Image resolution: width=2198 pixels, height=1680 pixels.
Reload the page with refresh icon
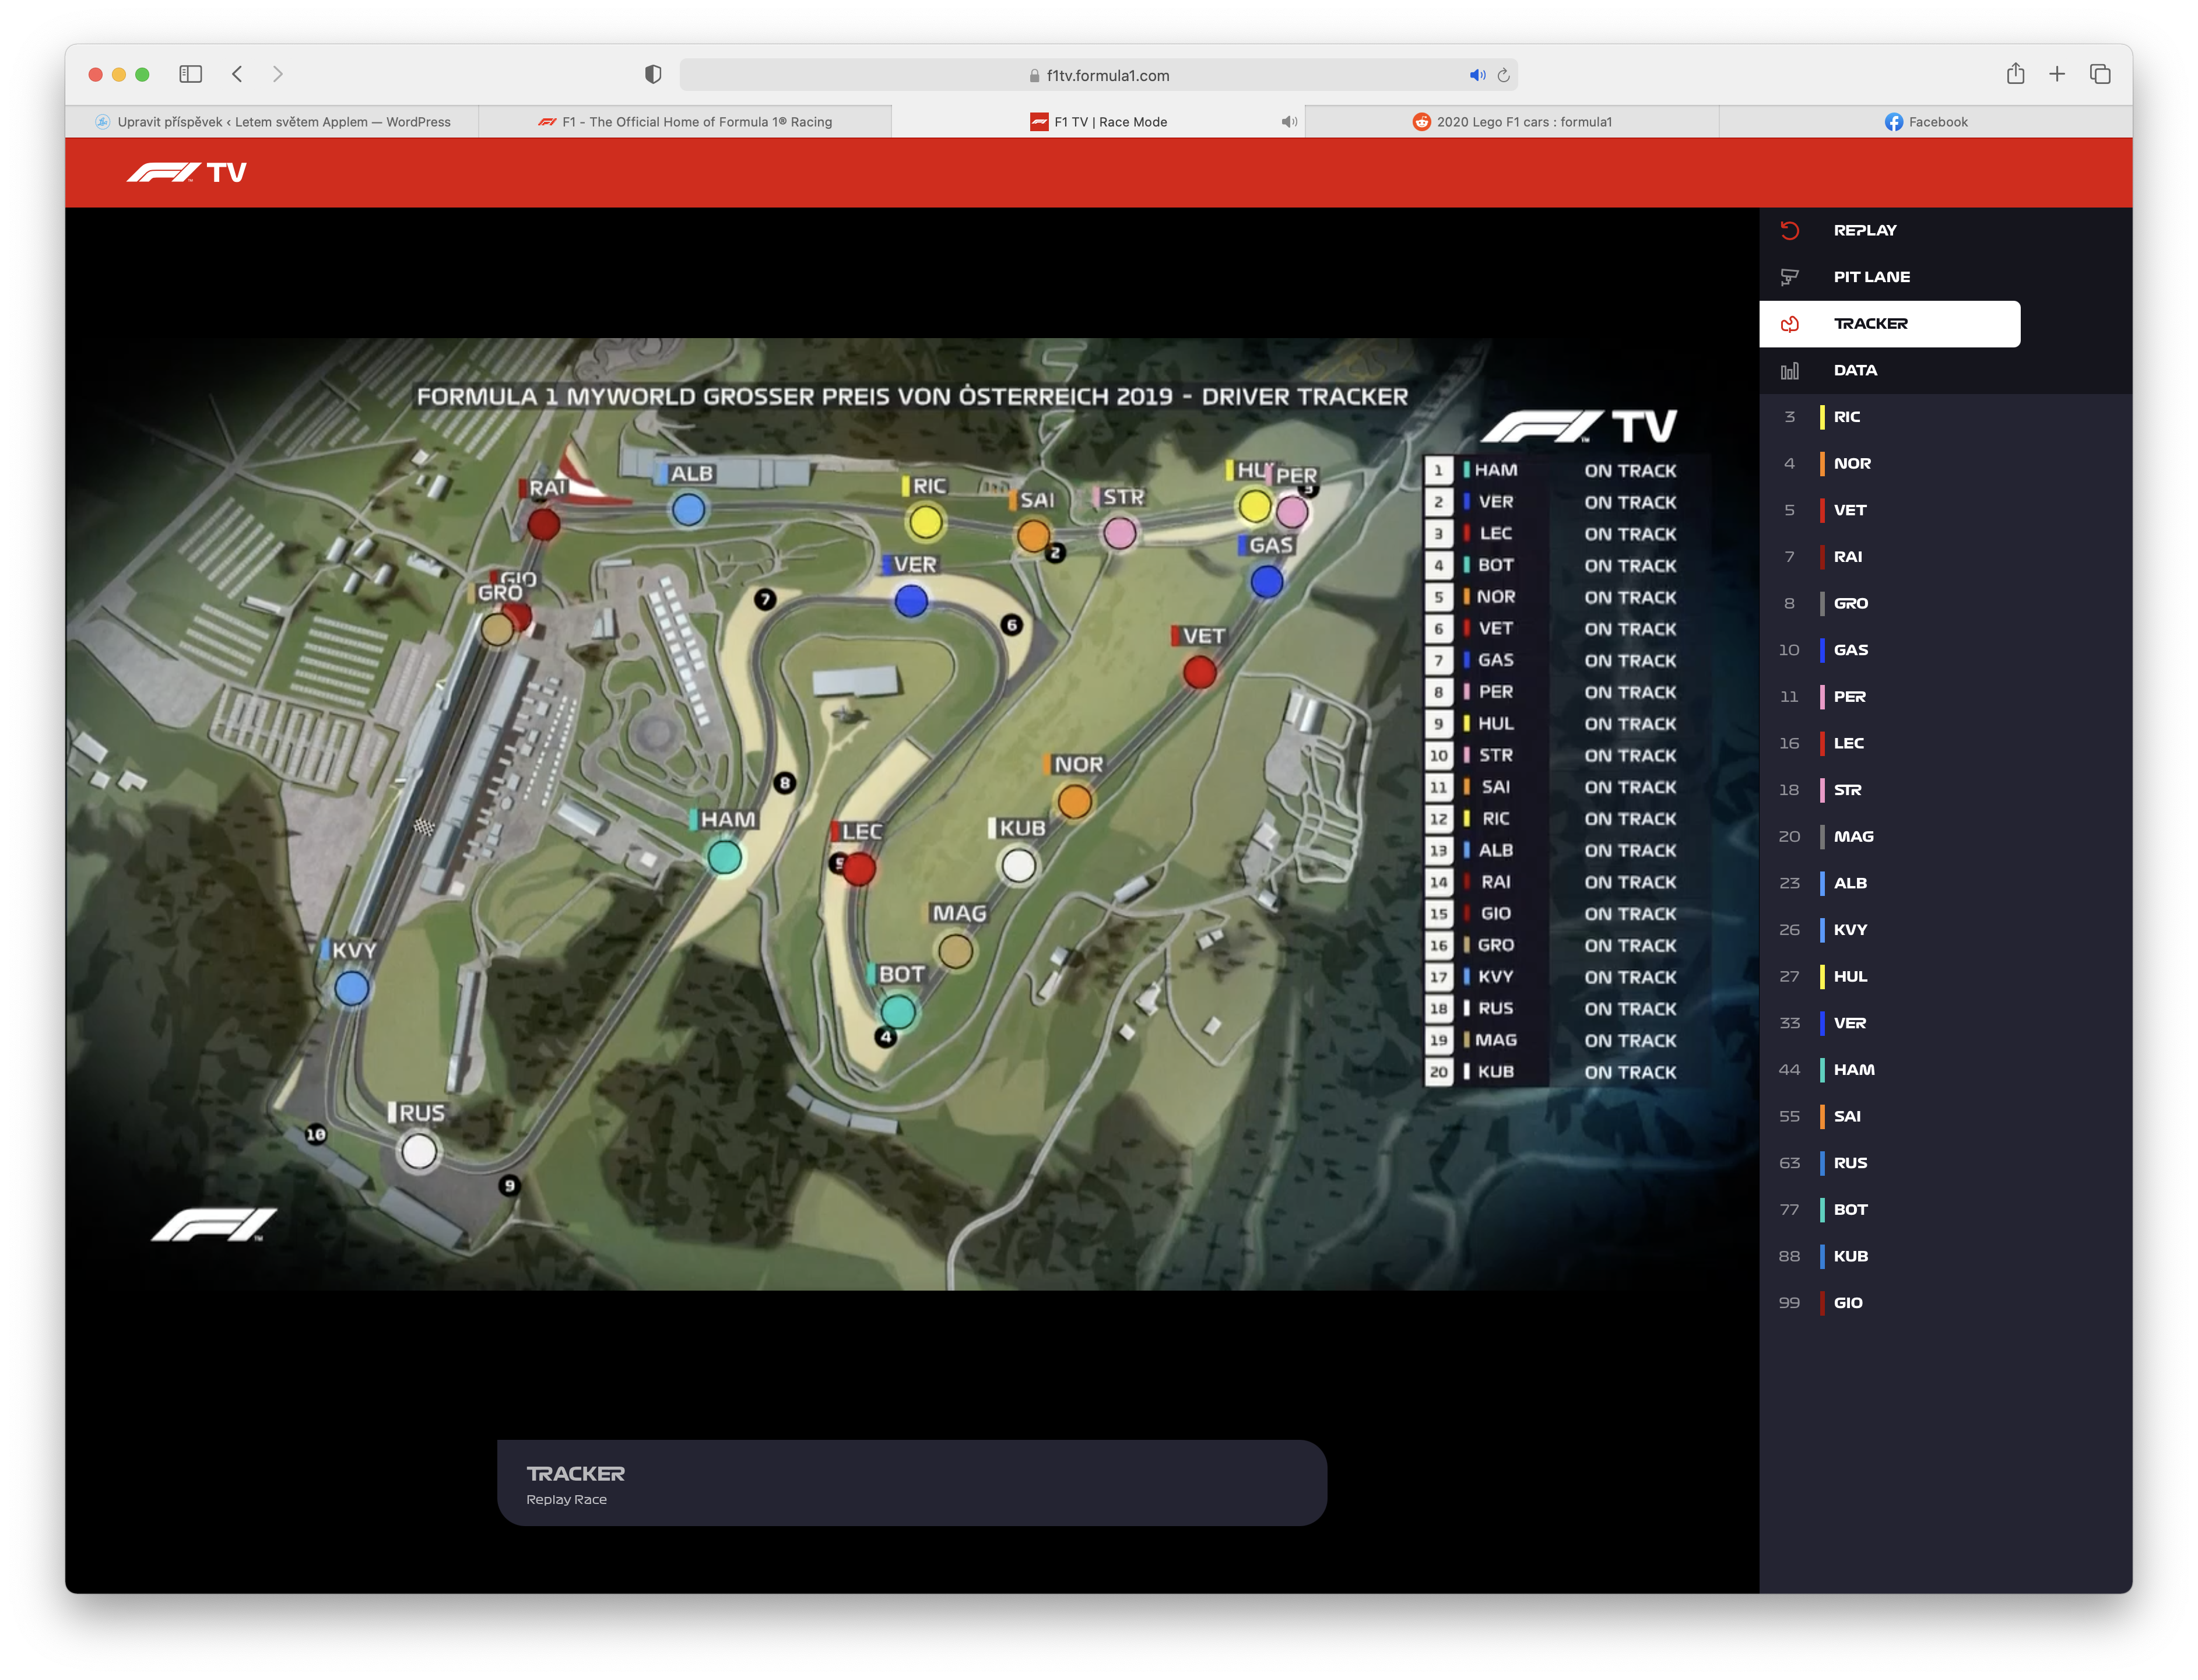point(1503,75)
